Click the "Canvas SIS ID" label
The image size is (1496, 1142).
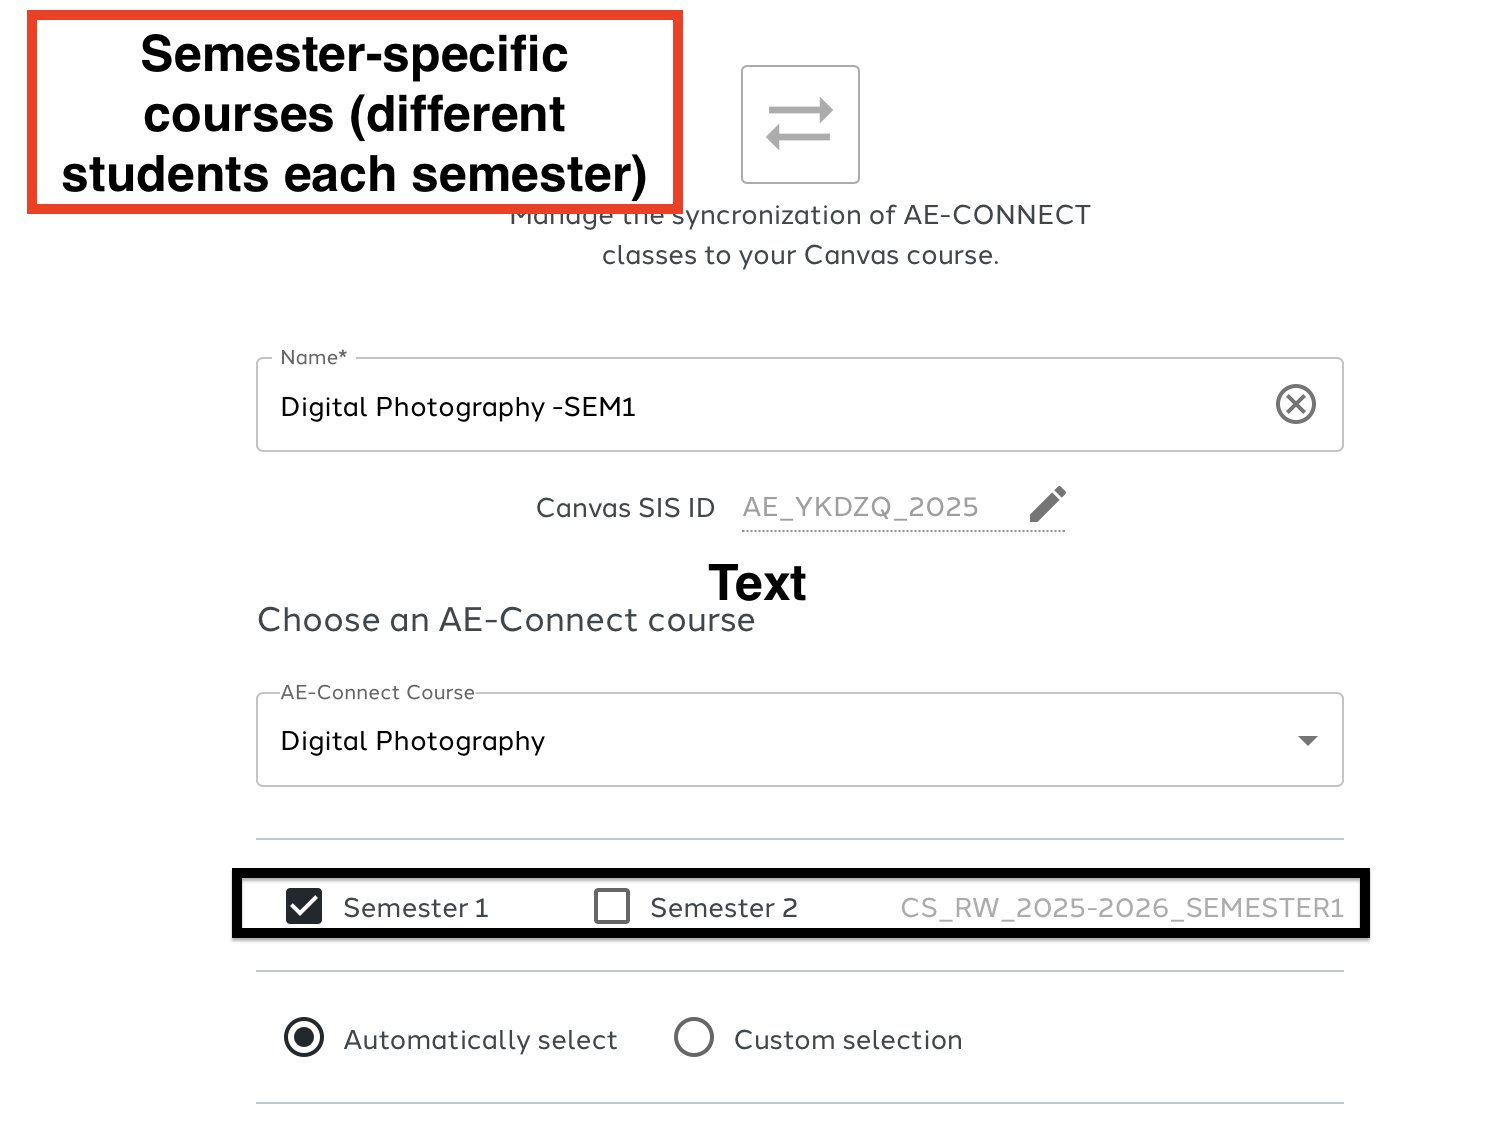click(625, 508)
